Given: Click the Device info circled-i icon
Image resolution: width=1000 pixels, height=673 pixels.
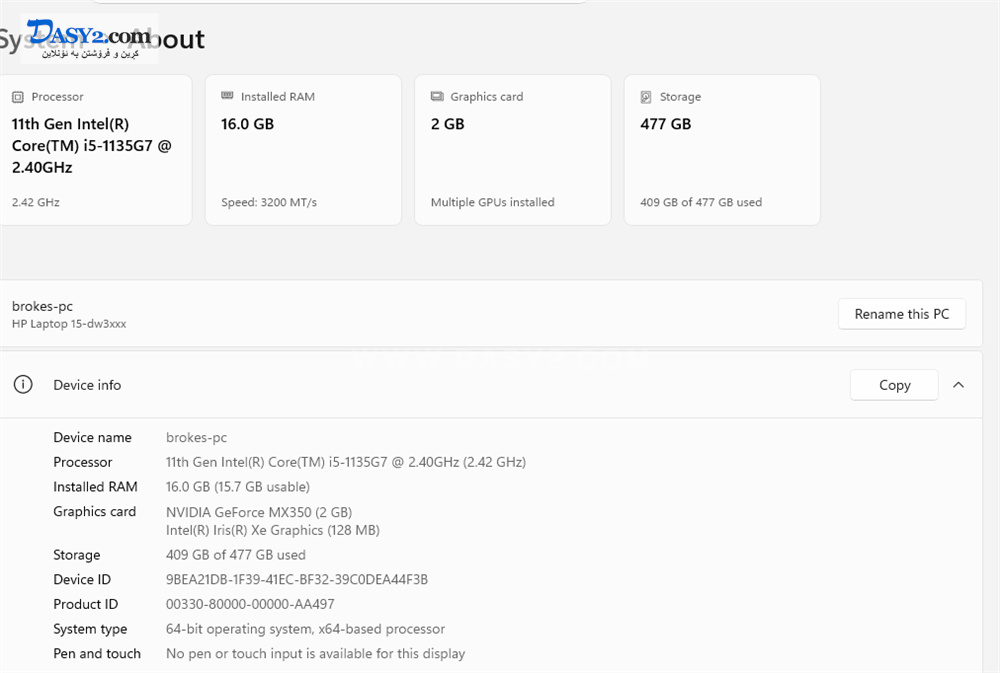Looking at the screenshot, I should pyautogui.click(x=23, y=385).
